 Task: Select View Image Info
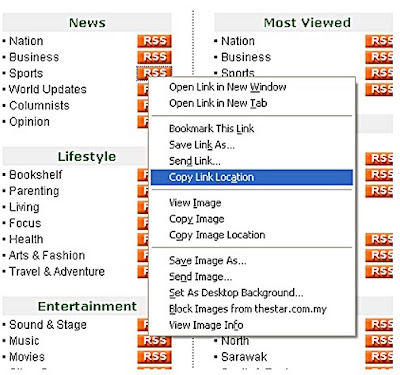coord(252,325)
